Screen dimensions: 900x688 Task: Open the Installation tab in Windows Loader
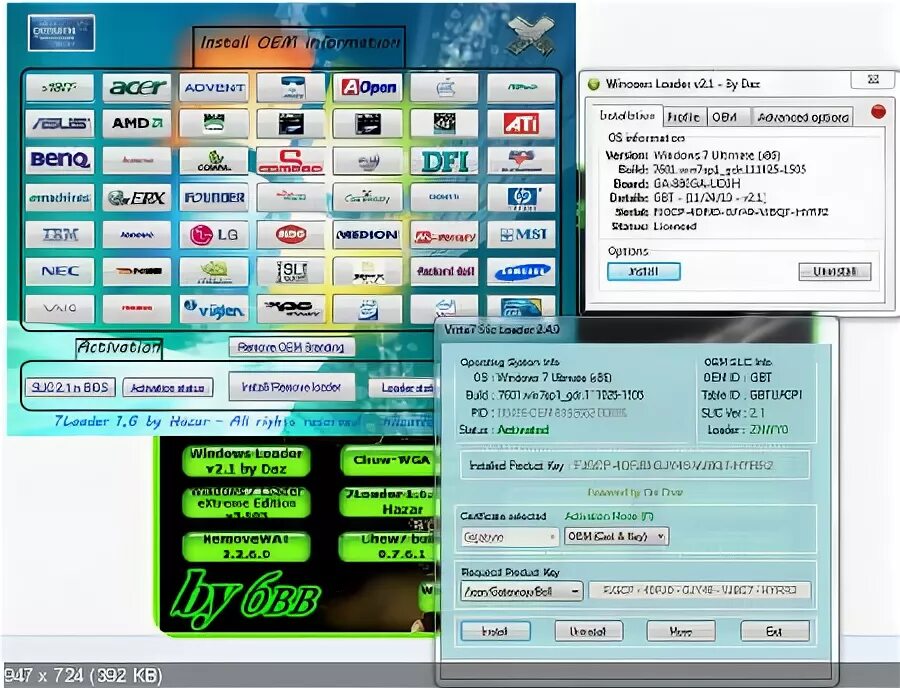627,116
